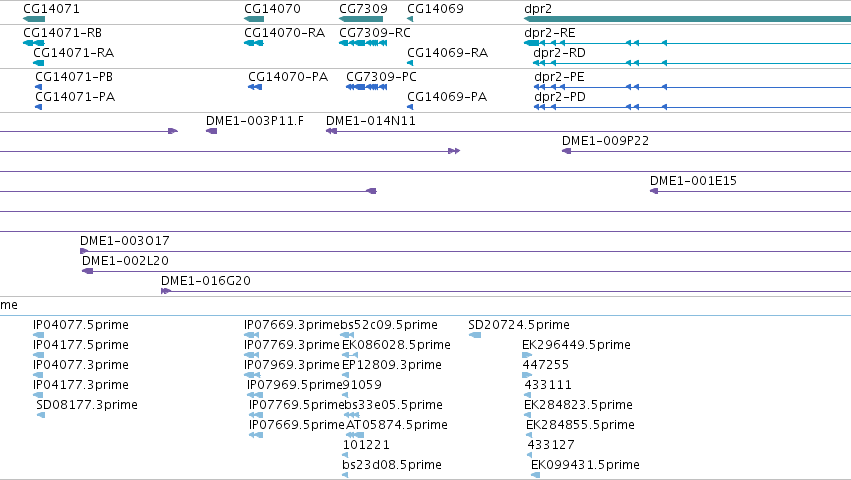
Task: Select the 433111 EST label
Action: click(548, 385)
